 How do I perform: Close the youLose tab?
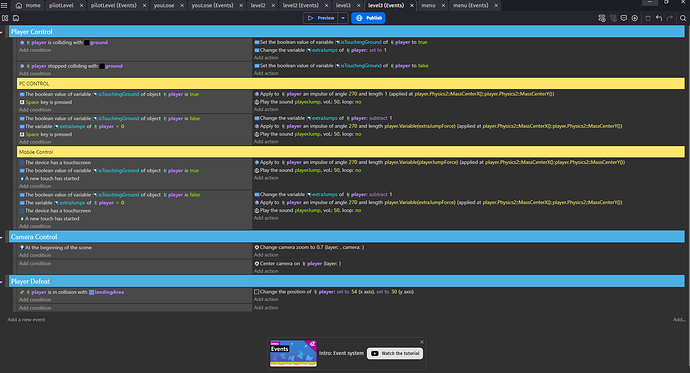click(x=183, y=5)
